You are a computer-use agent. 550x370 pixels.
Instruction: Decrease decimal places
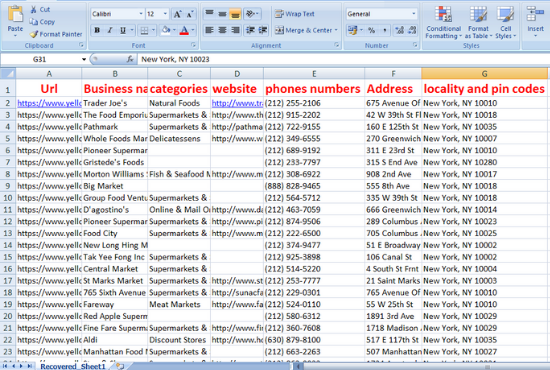click(412, 31)
